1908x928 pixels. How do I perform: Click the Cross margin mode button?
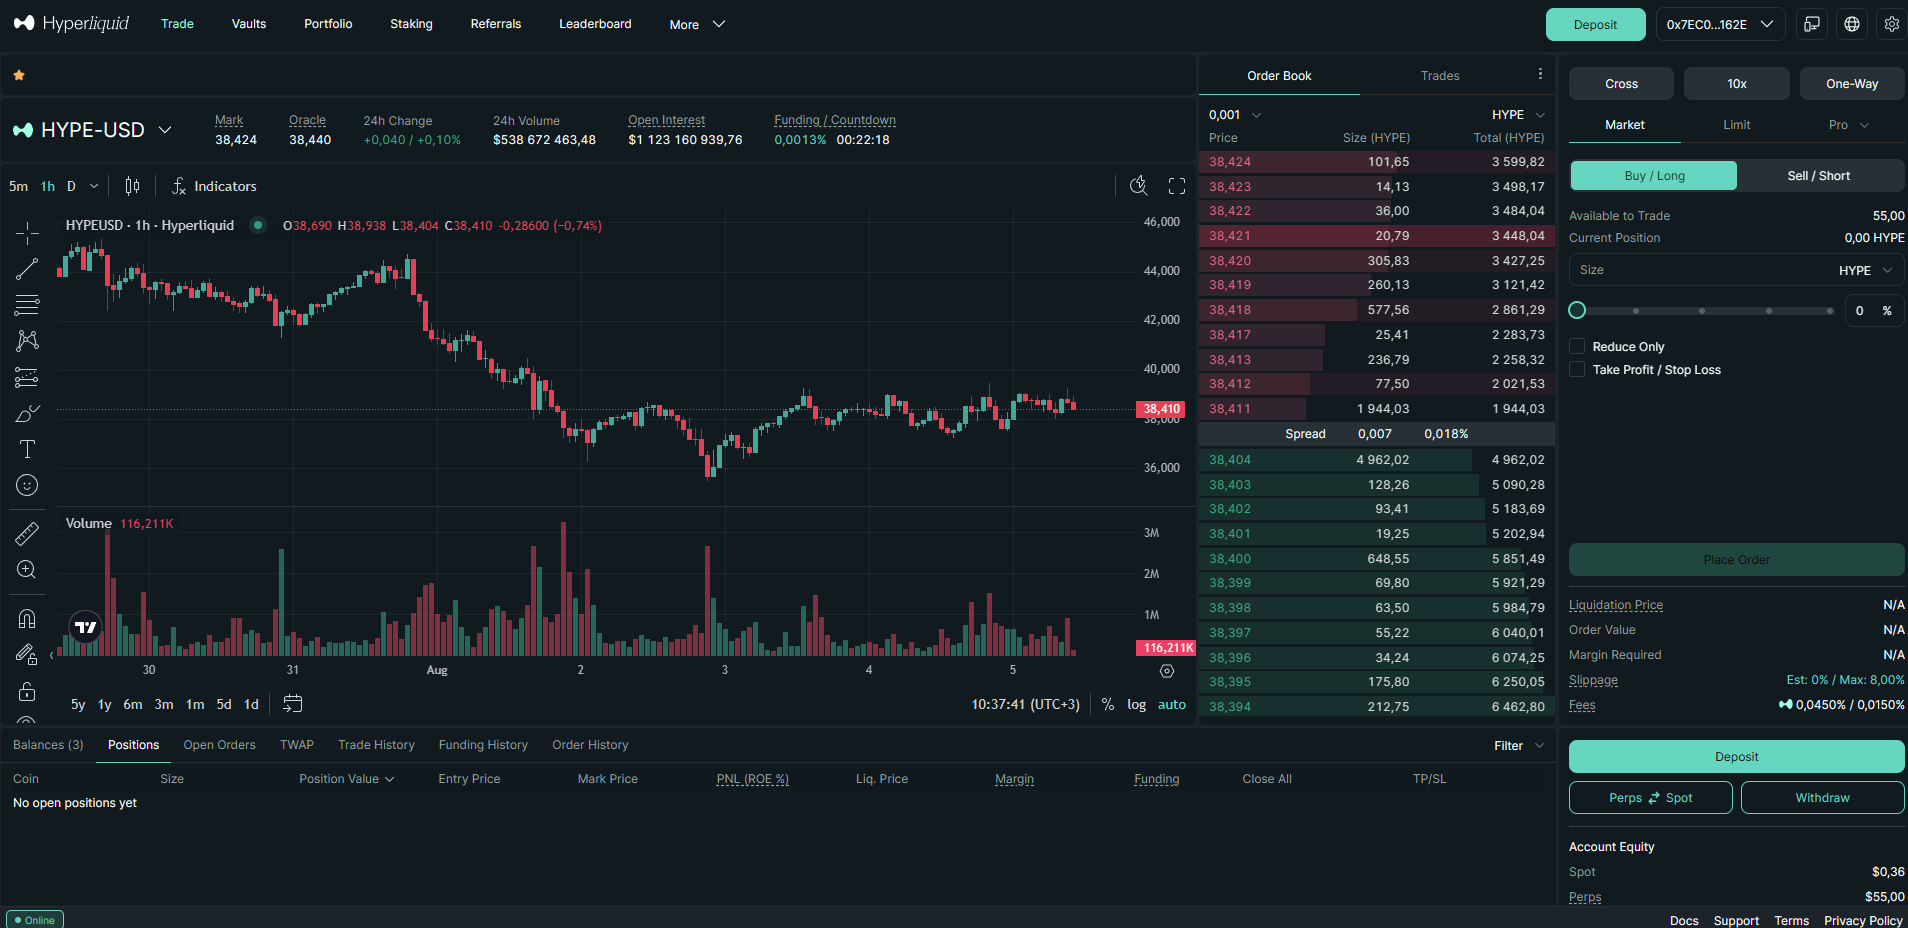click(1621, 84)
